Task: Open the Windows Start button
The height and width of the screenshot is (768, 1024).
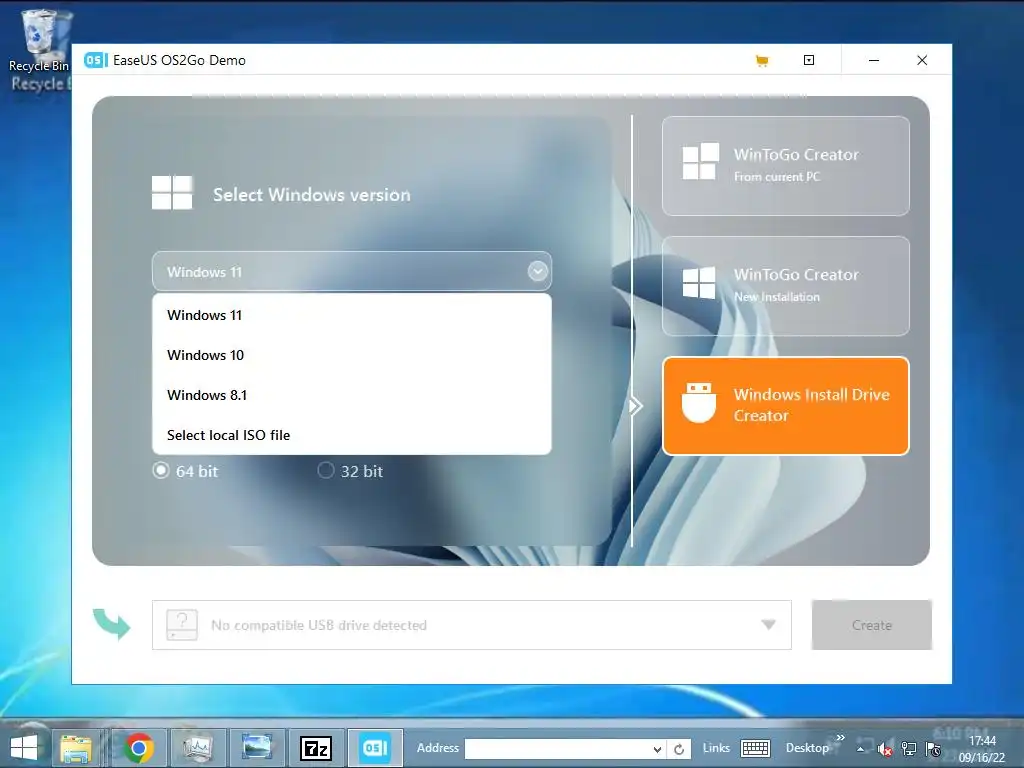Action: click(x=24, y=748)
